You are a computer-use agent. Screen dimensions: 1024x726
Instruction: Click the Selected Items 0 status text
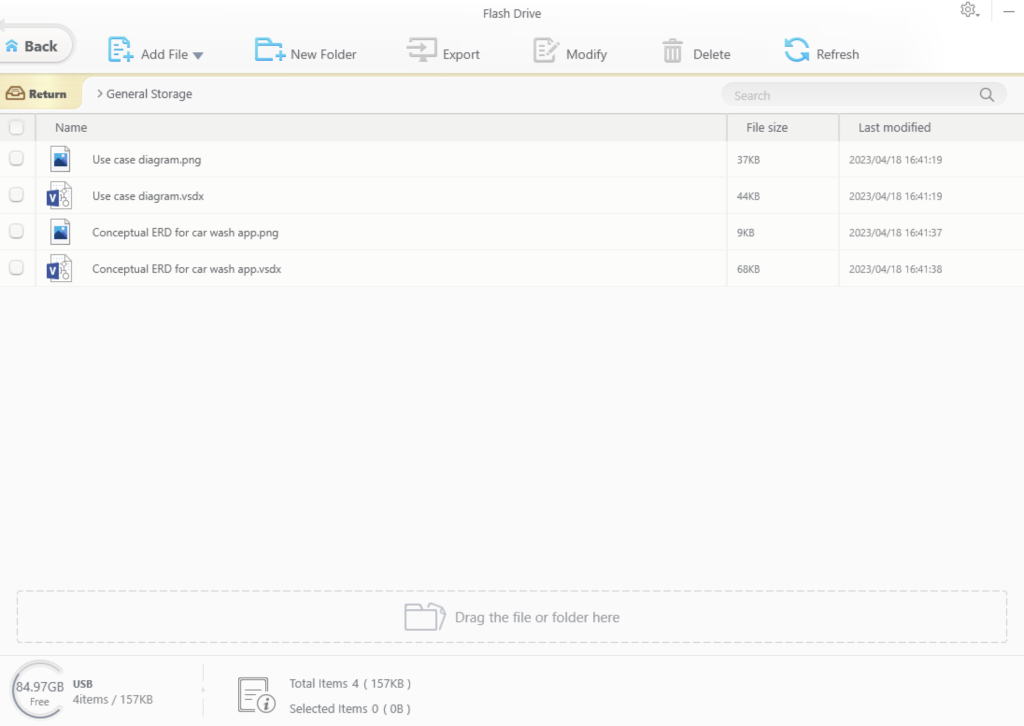point(350,708)
